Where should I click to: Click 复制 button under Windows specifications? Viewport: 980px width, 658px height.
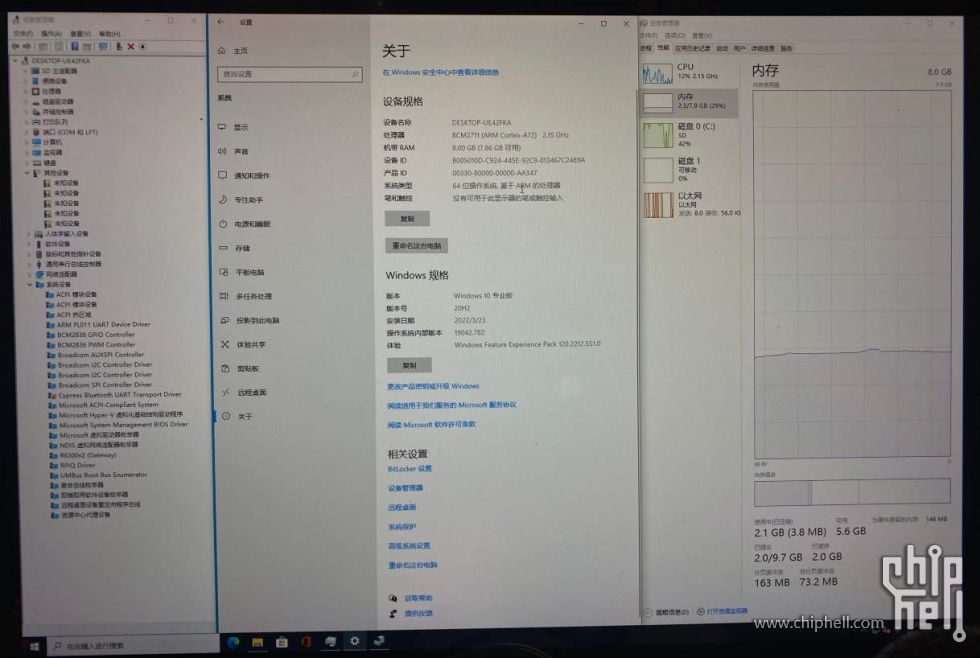point(409,365)
